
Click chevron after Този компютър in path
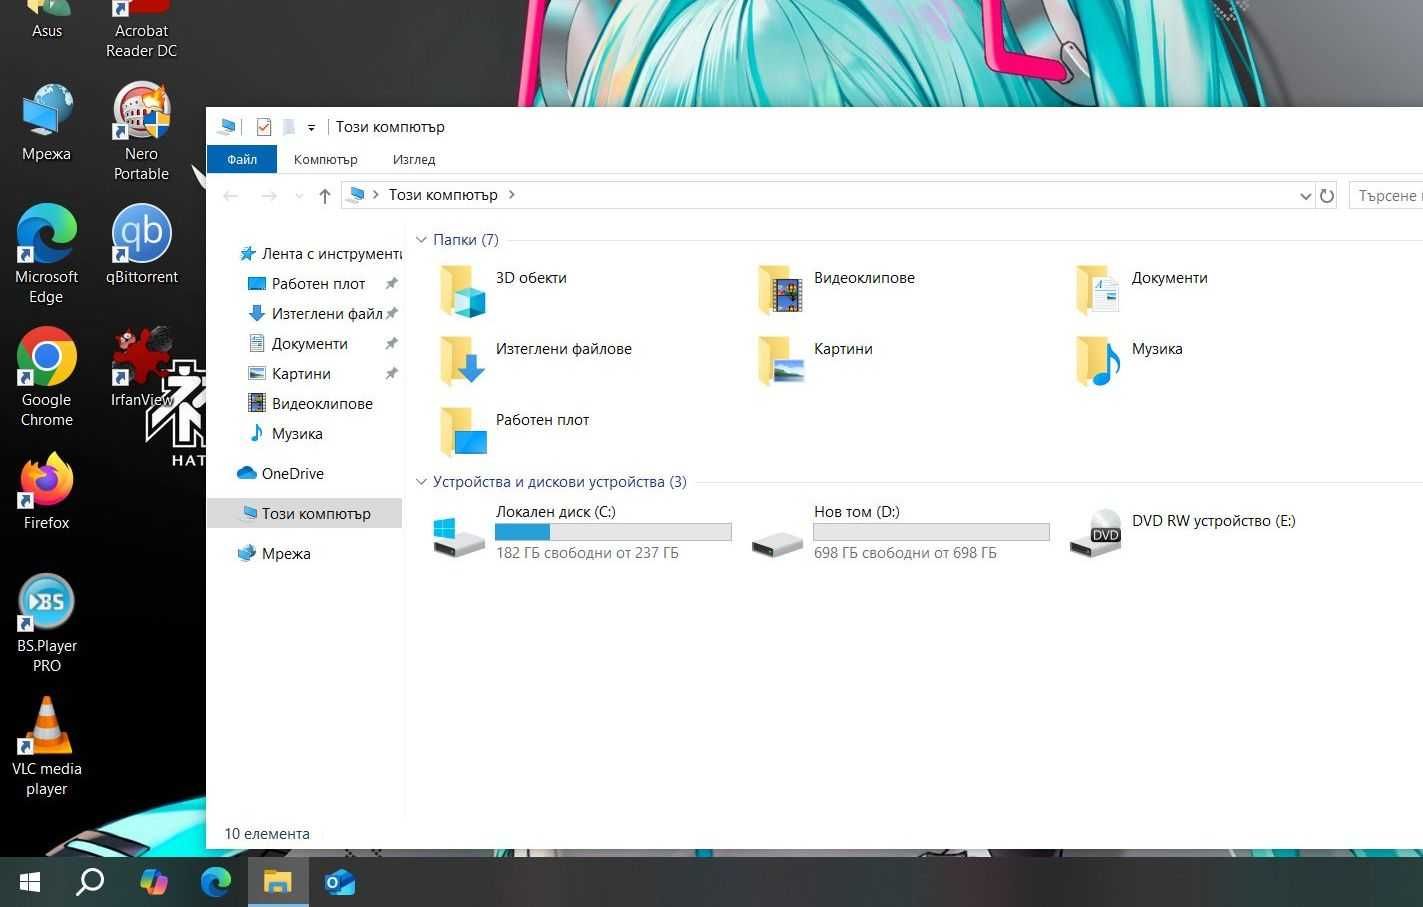coord(511,195)
